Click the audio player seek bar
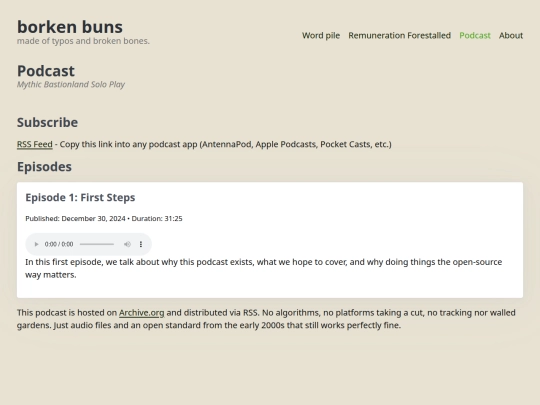Viewport: 540px width, 405px height. [x=97, y=244]
